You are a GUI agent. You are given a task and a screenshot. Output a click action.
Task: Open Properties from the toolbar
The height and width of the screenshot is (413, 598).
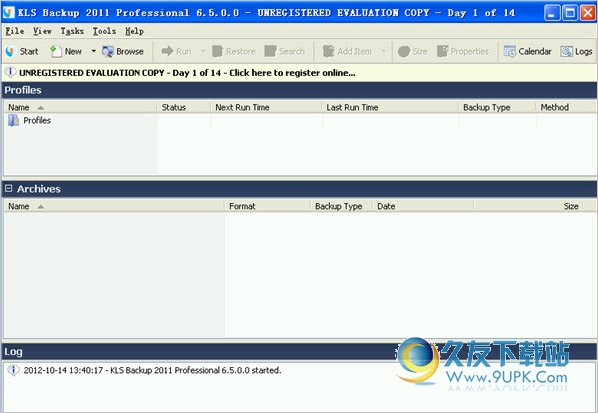pyautogui.click(x=463, y=51)
